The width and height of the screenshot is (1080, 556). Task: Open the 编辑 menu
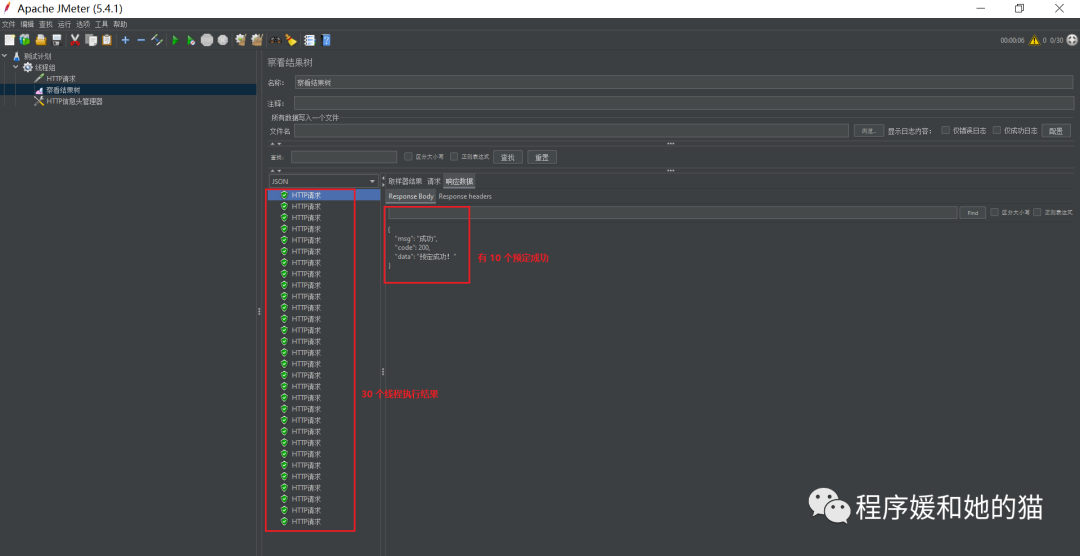[x=27, y=24]
